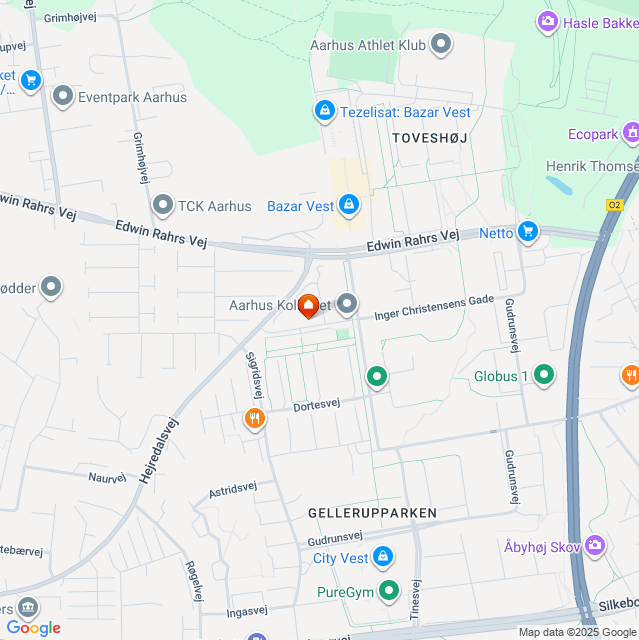Click the Globus 1 green pin
This screenshot has width=639, height=640.
pyautogui.click(x=544, y=375)
